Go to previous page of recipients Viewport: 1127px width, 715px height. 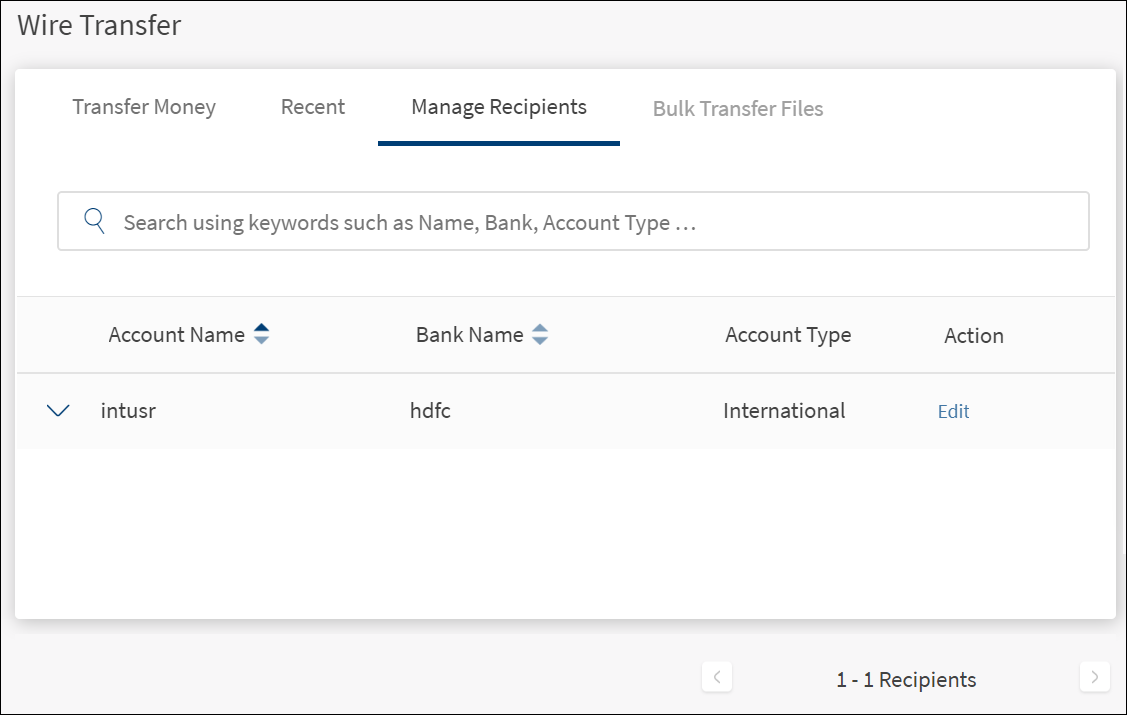(x=717, y=677)
